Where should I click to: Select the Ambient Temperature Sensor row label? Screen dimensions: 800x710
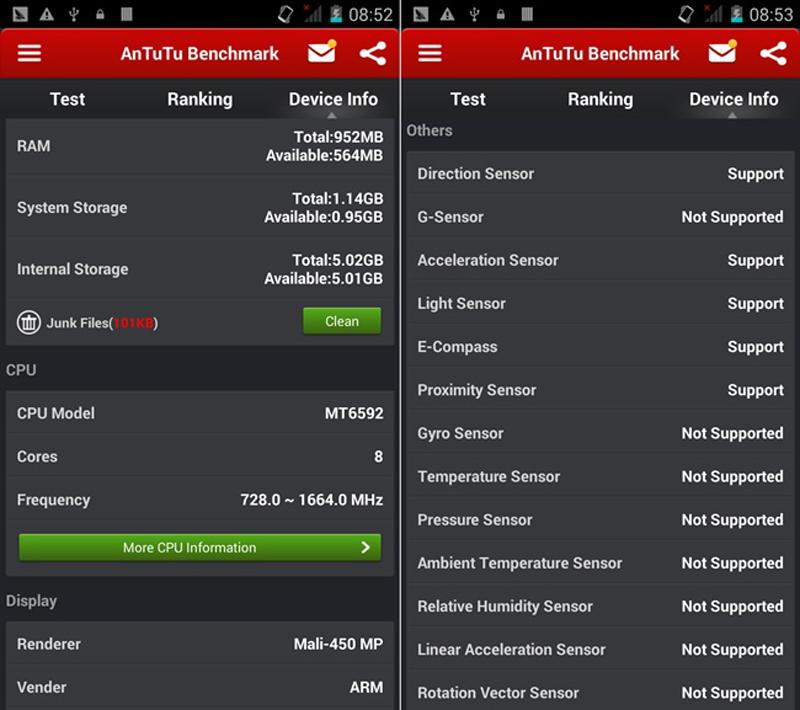(519, 563)
